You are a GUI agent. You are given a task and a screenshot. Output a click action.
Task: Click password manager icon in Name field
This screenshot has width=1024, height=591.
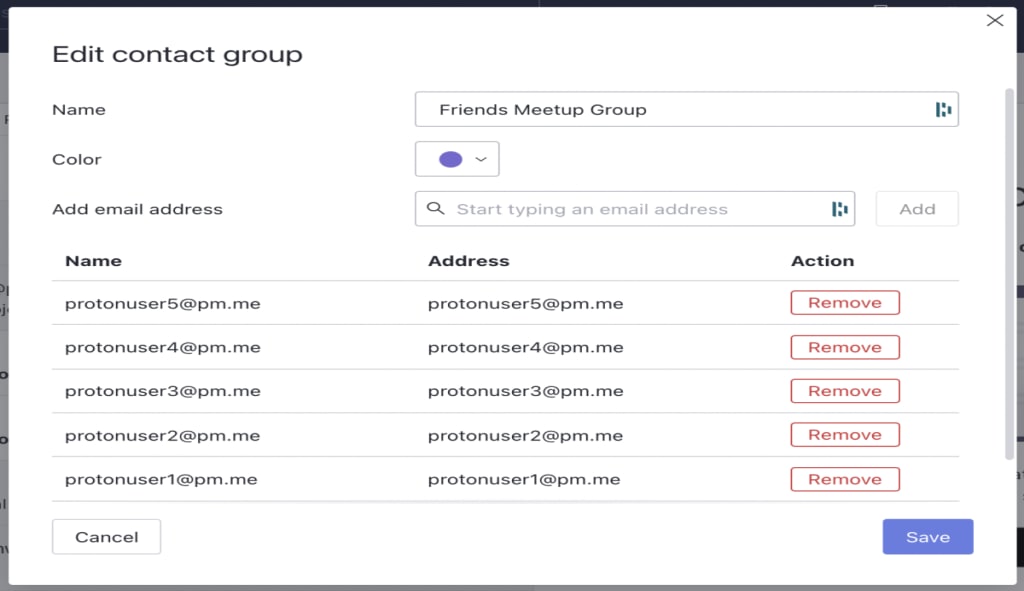943,110
